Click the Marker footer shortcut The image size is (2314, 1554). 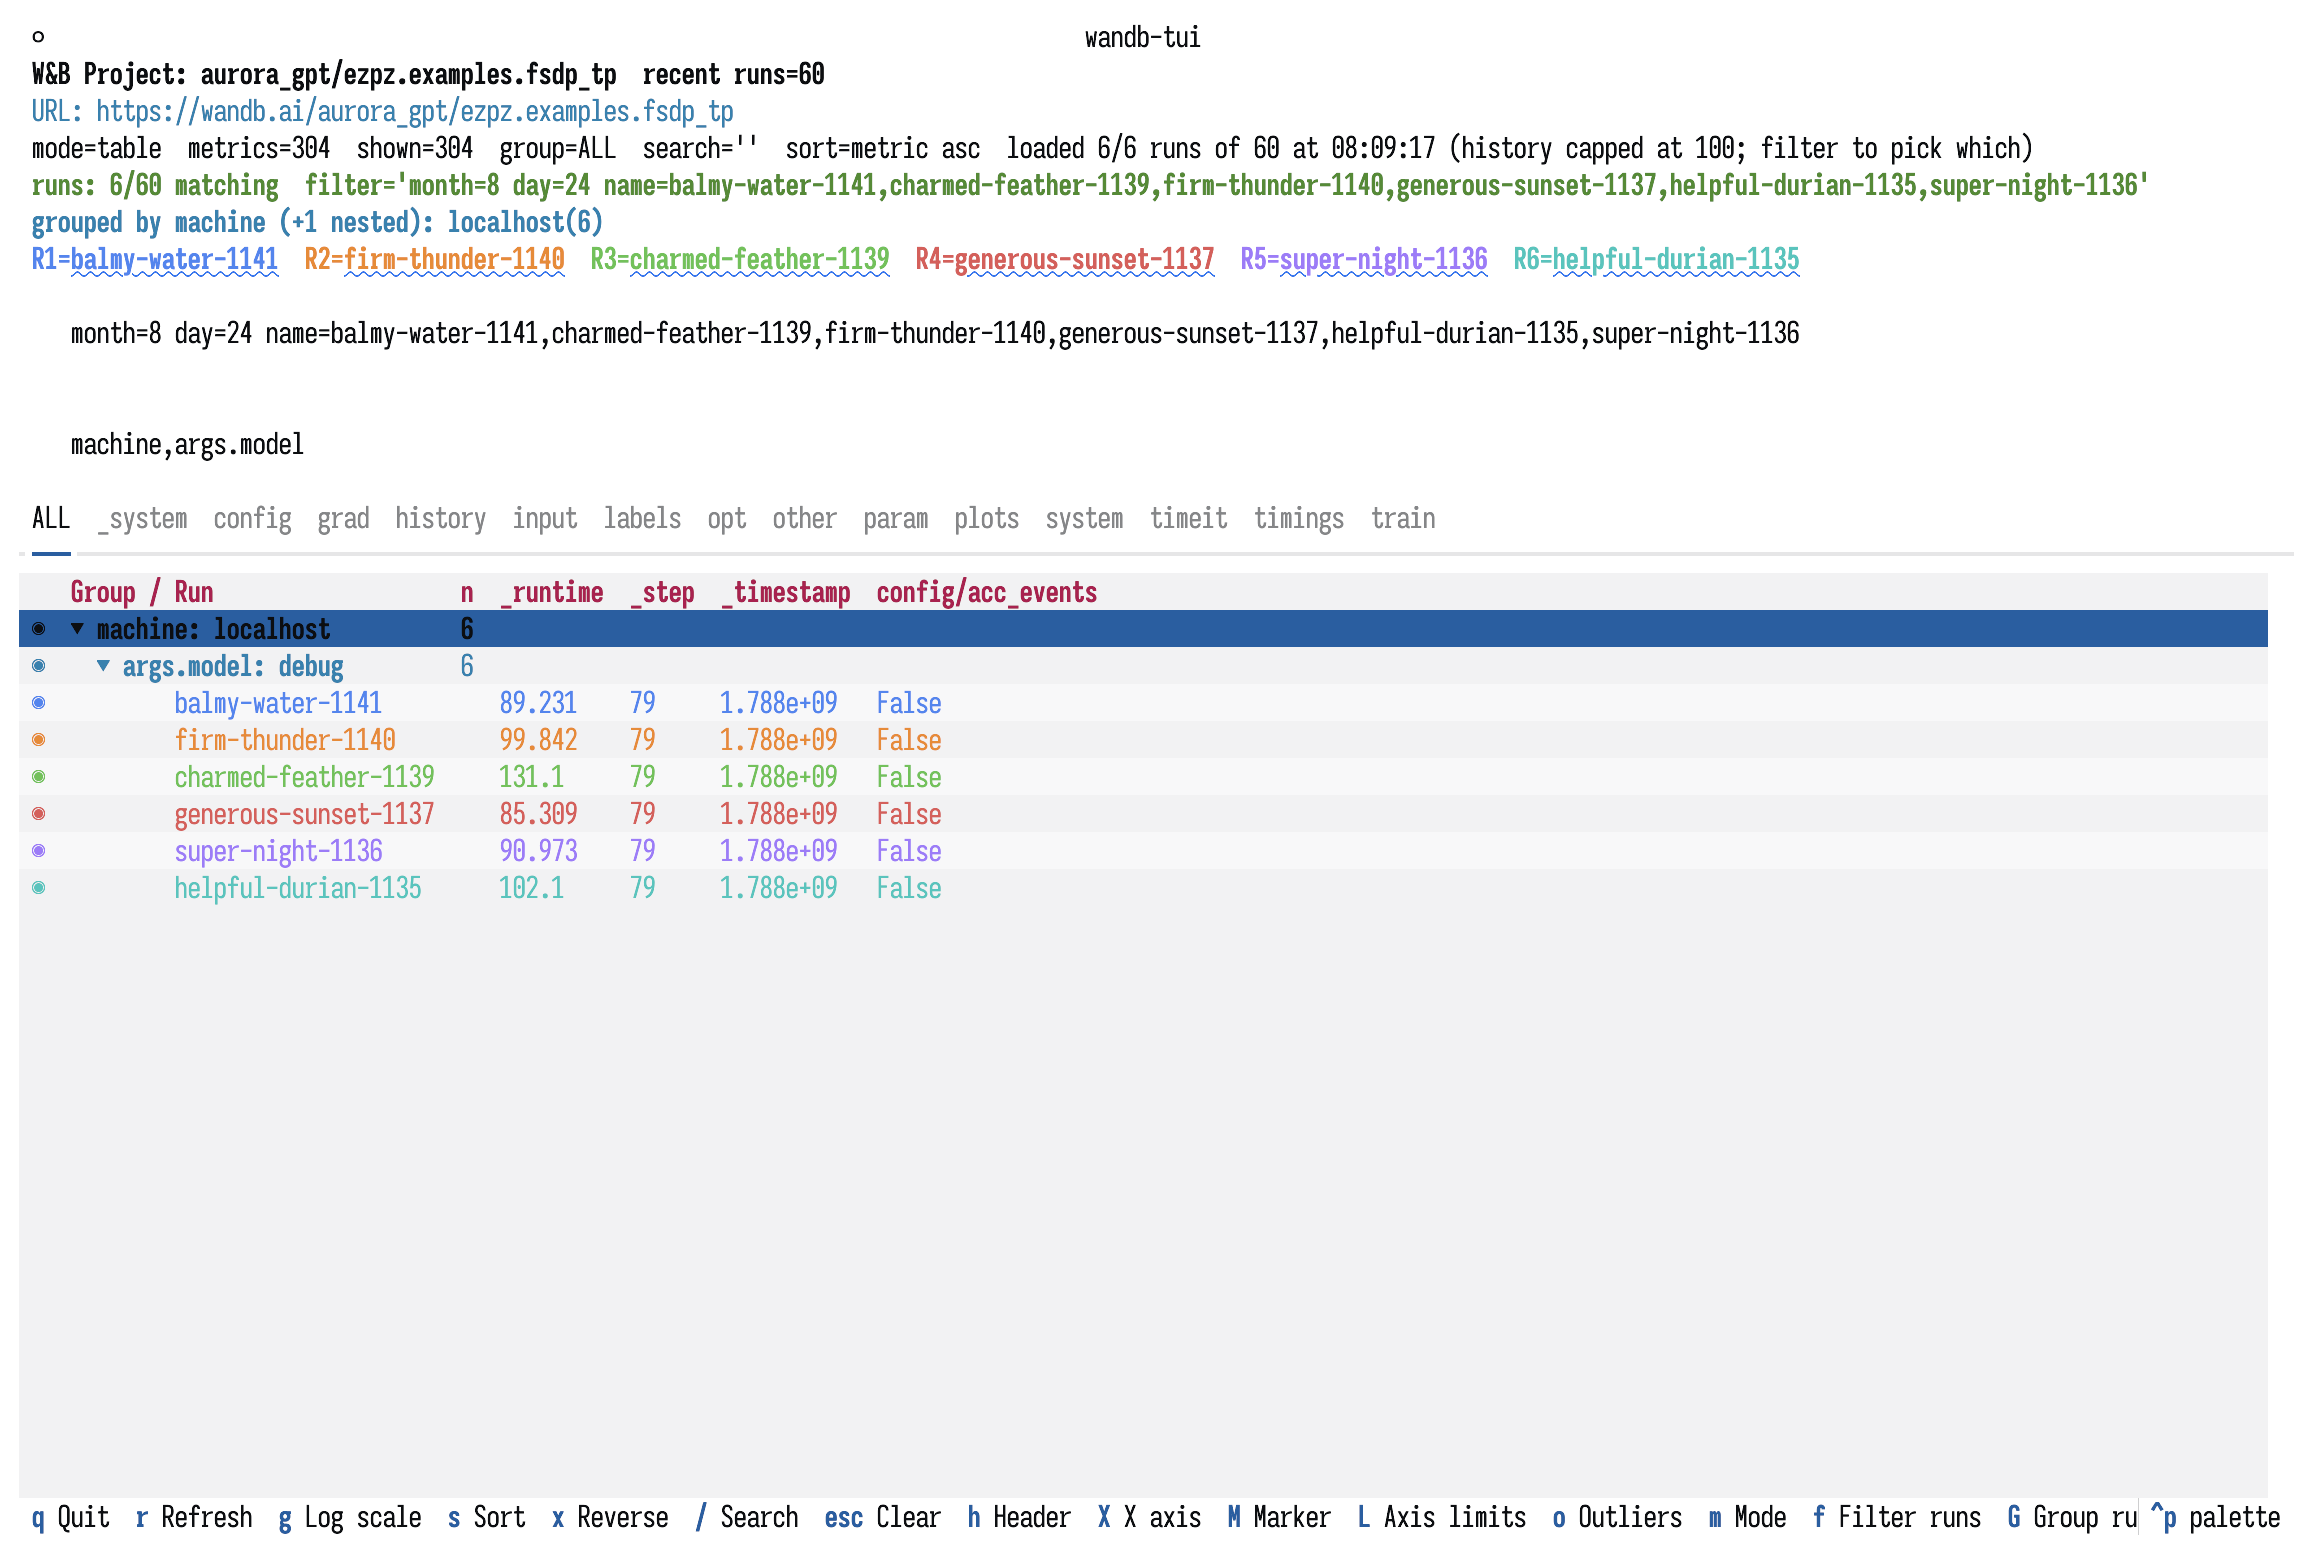pyautogui.click(x=1279, y=1517)
